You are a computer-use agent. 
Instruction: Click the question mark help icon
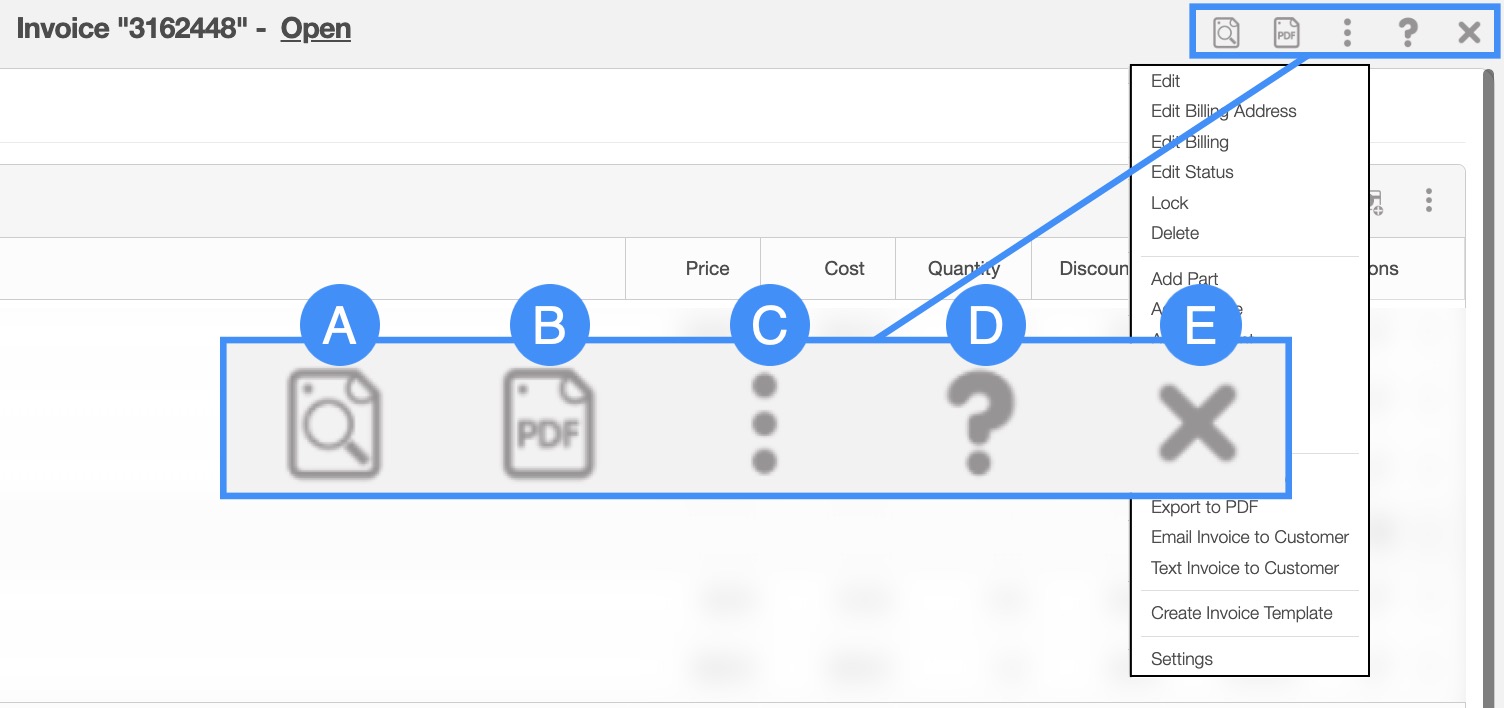1408,33
